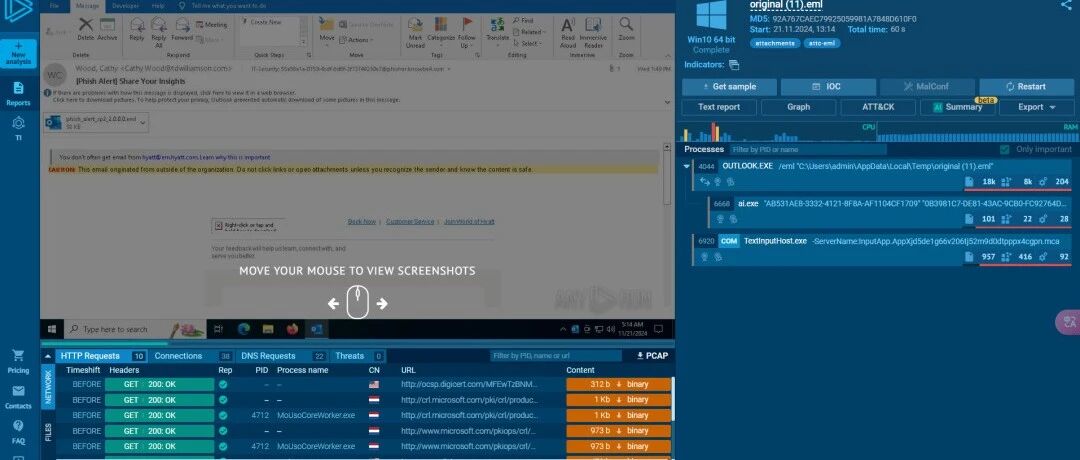Viewport: 1080px width, 460px height.
Task: Open the AI Summary beta
Action: [957, 107]
